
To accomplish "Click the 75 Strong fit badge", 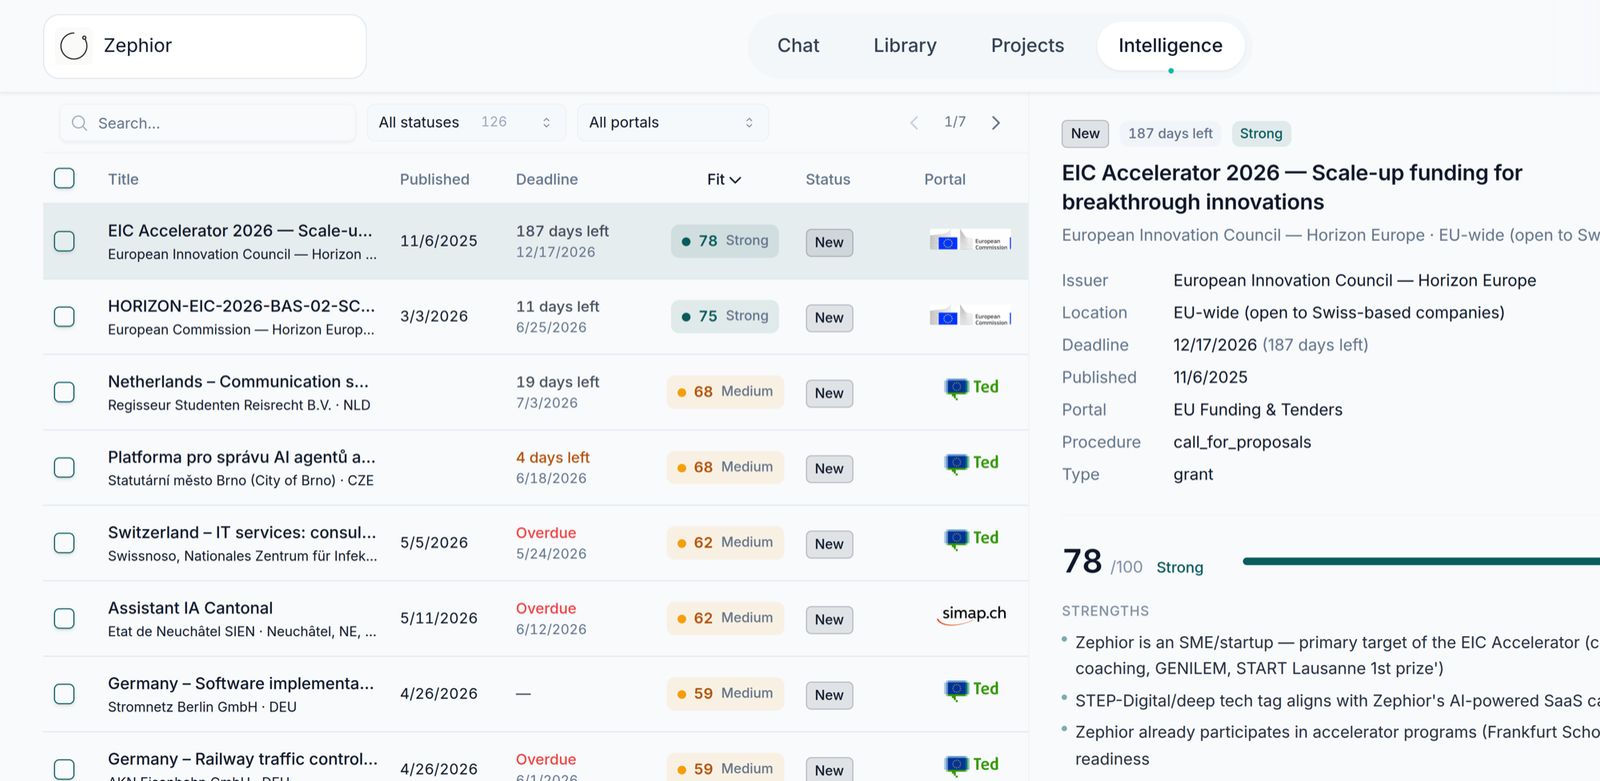I will pyautogui.click(x=725, y=316).
